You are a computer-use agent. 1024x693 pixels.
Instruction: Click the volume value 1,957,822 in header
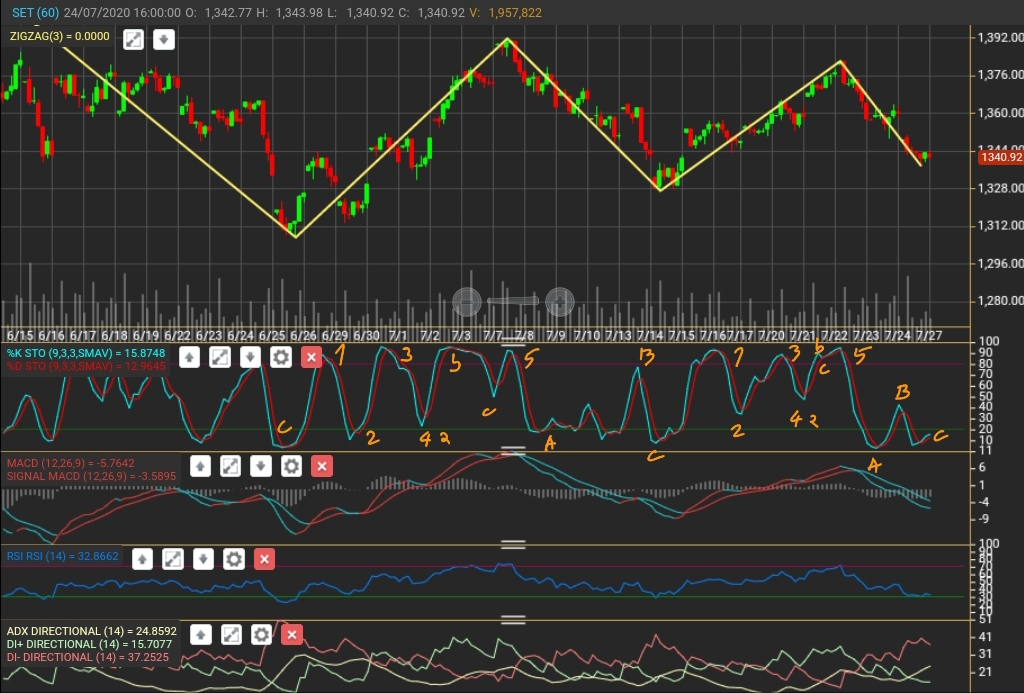[515, 12]
